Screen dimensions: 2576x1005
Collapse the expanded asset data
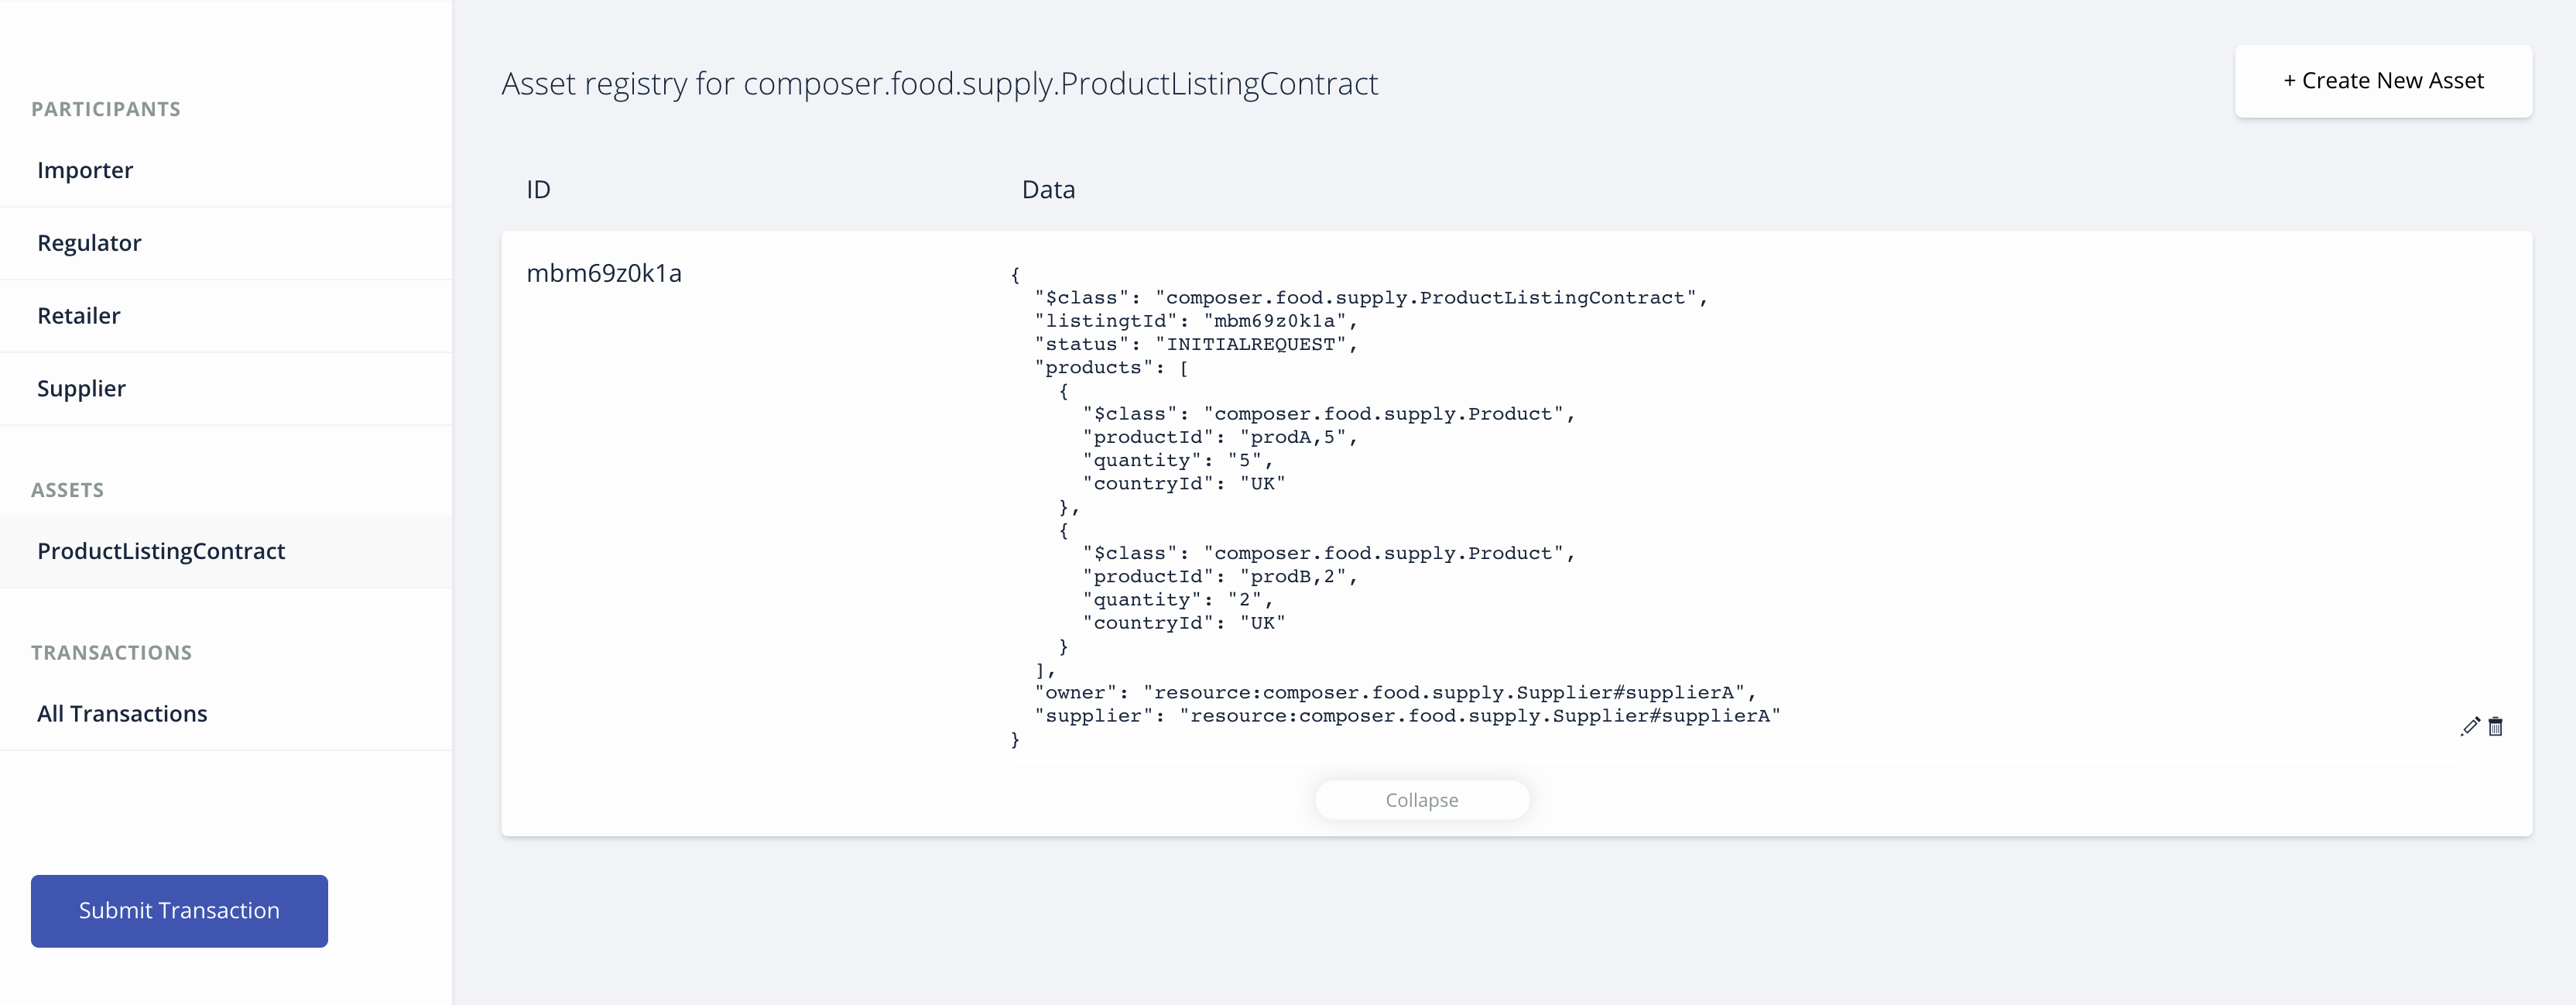click(1421, 800)
